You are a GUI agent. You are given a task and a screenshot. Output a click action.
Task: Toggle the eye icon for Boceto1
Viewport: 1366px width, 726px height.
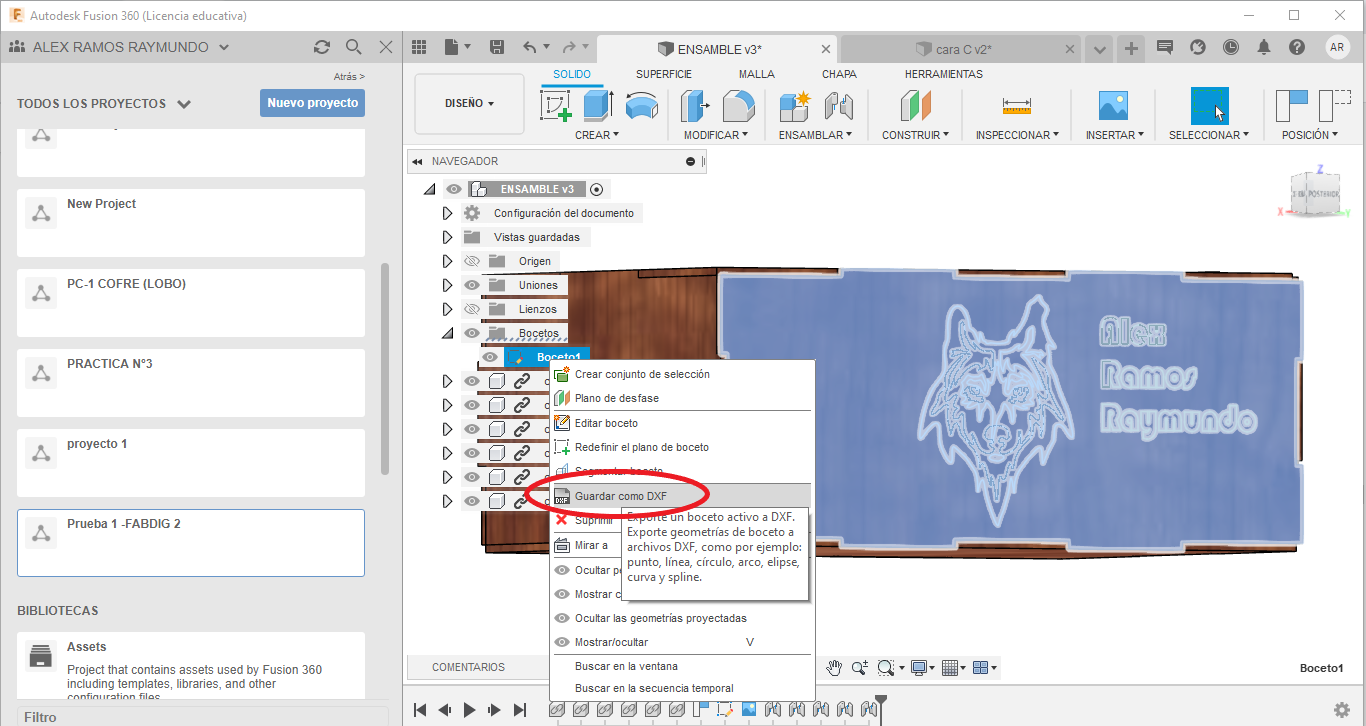(490, 357)
